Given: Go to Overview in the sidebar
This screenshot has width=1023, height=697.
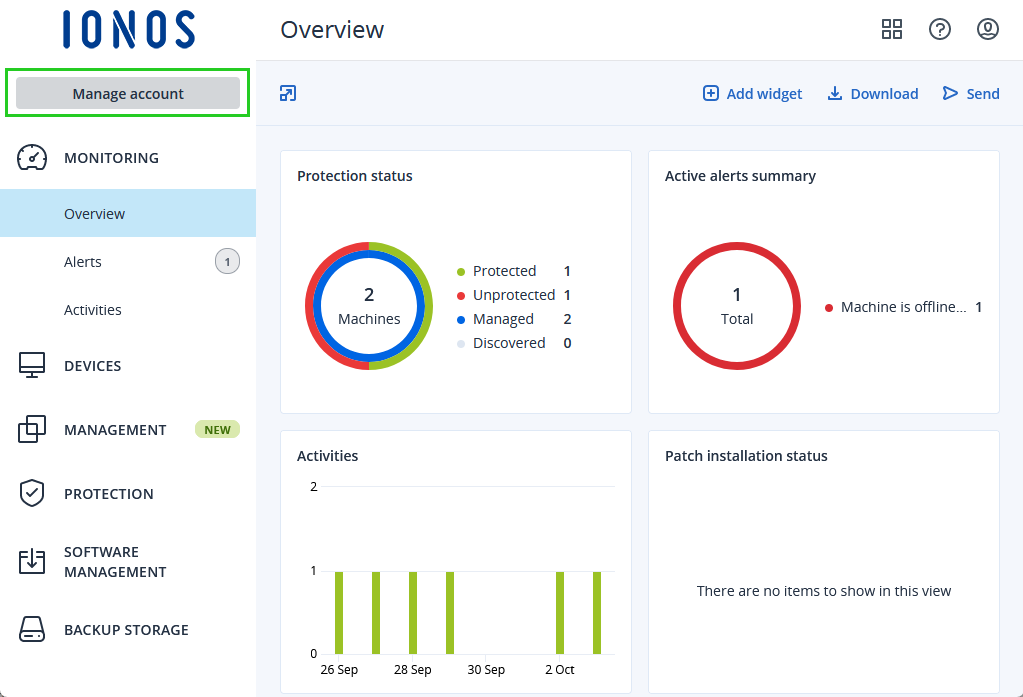Looking at the screenshot, I should pos(95,214).
